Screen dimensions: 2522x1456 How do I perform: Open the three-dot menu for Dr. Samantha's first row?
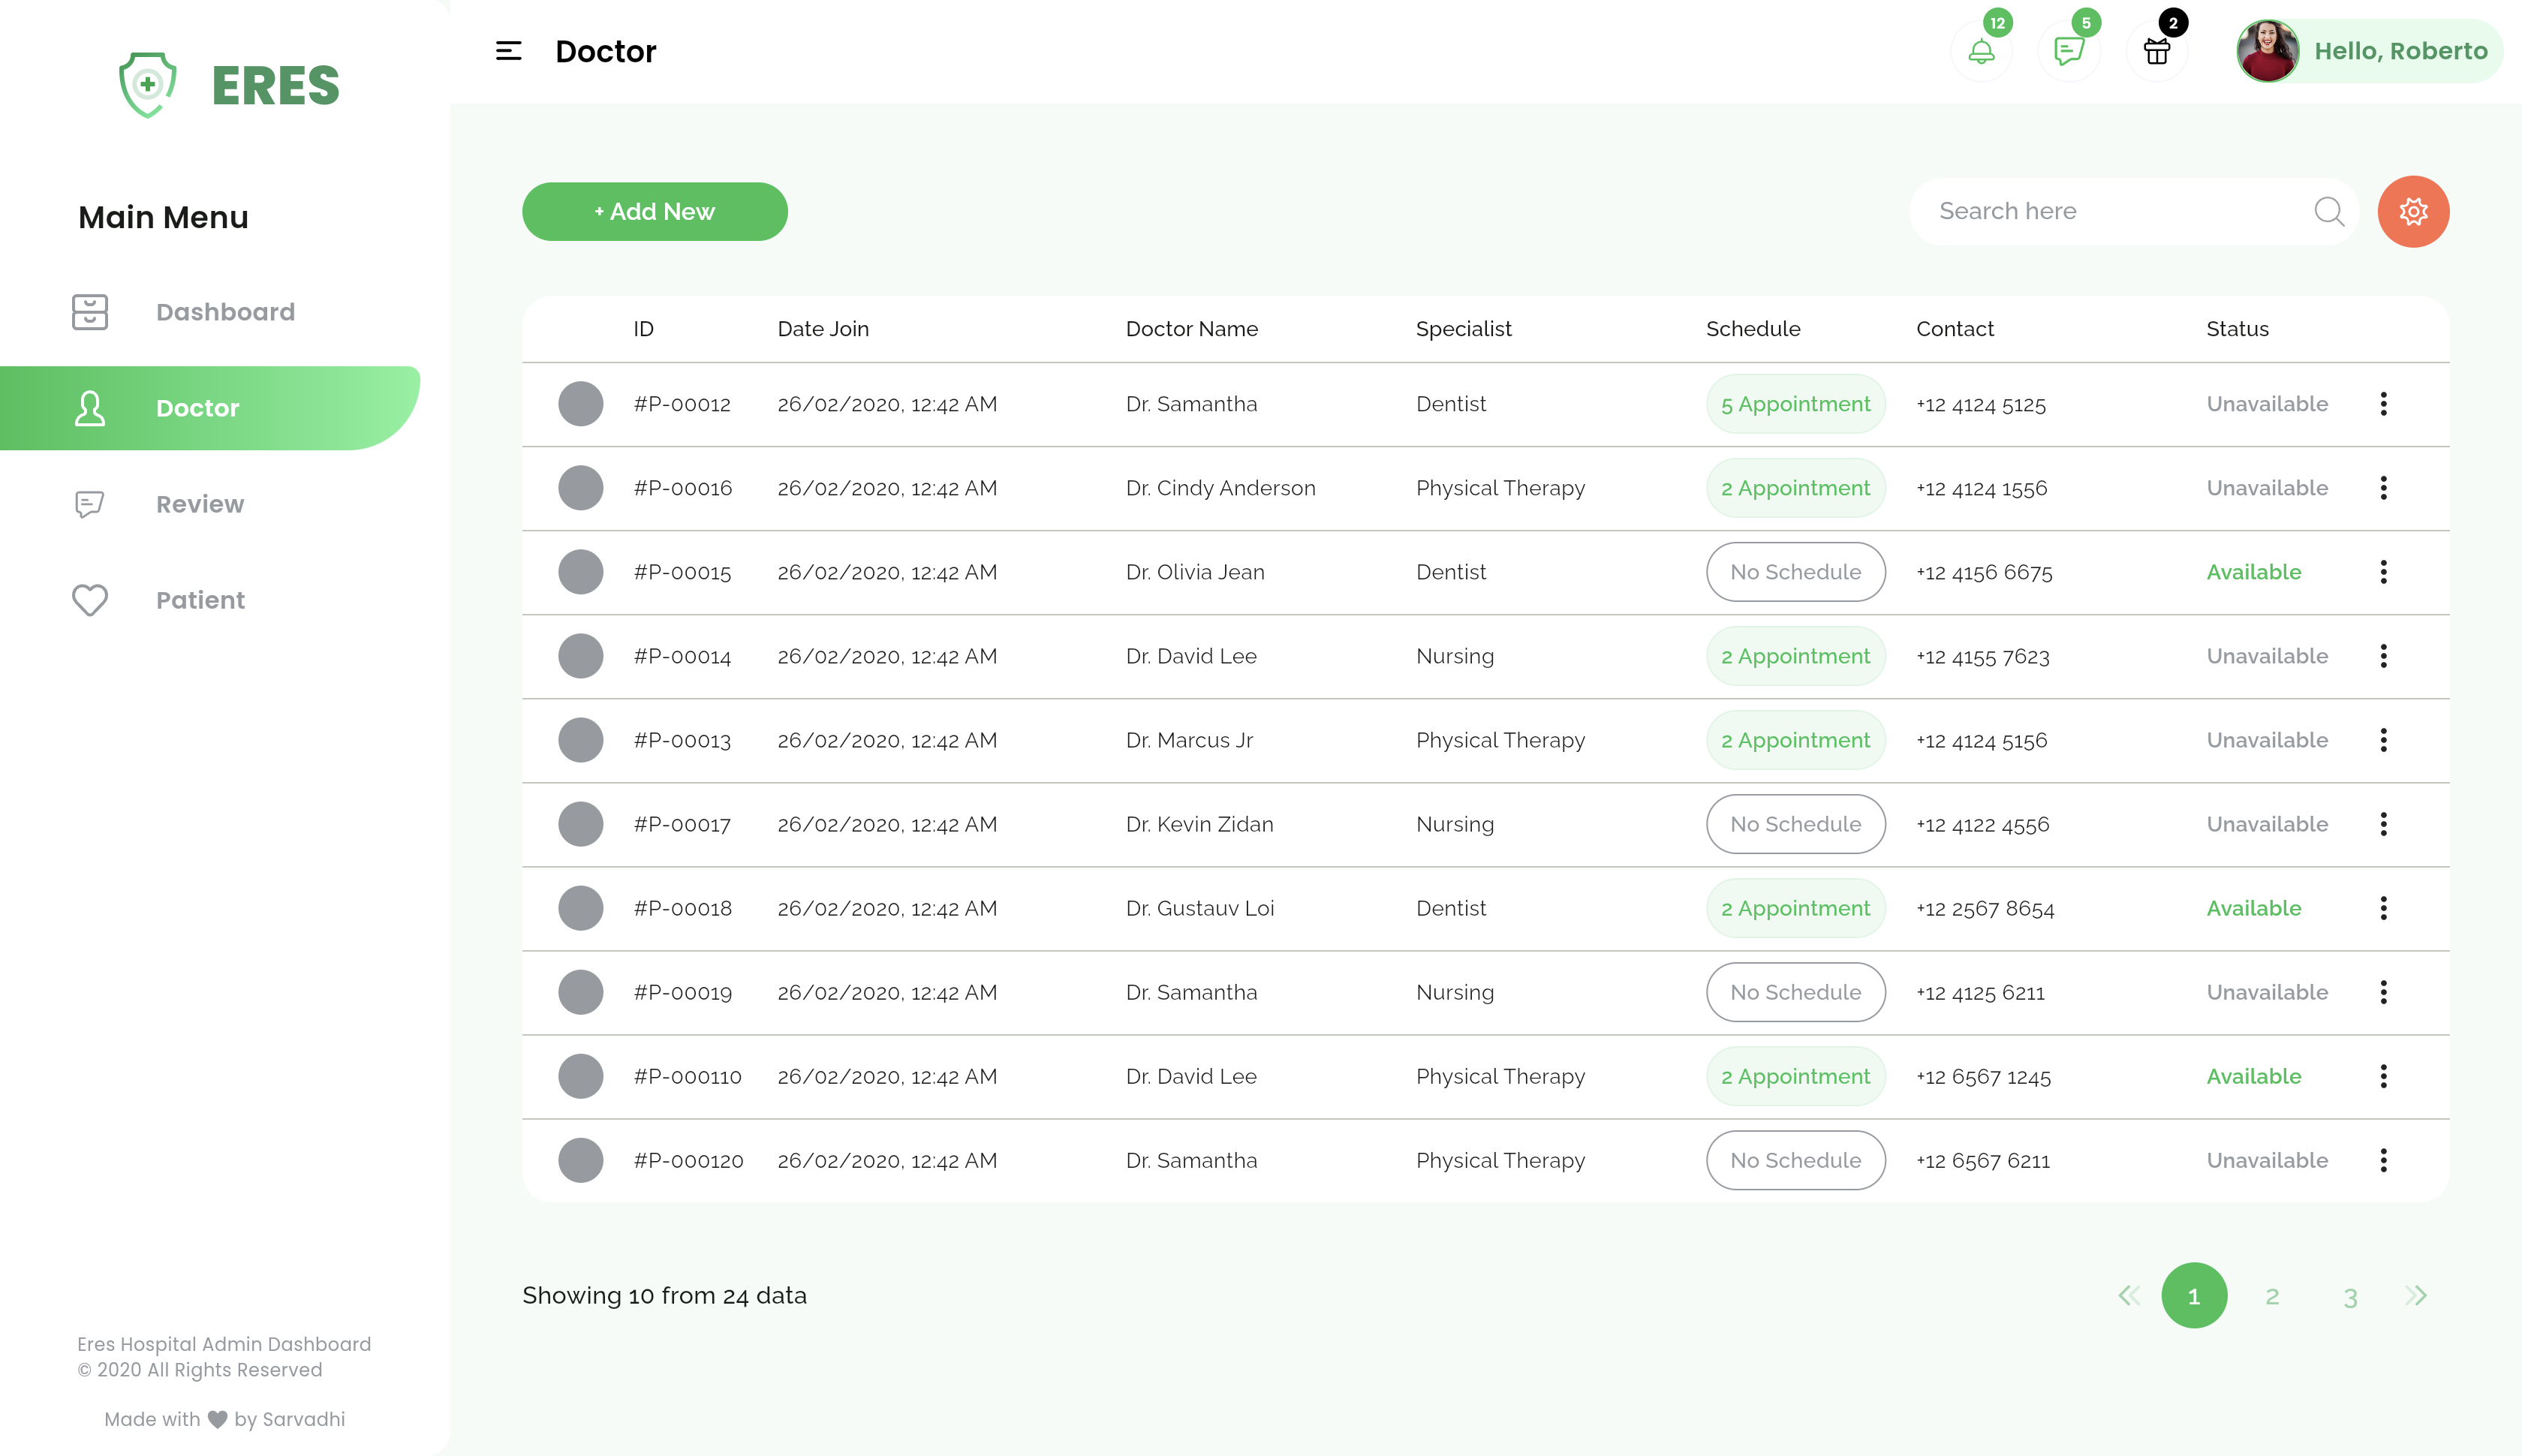(x=2385, y=403)
